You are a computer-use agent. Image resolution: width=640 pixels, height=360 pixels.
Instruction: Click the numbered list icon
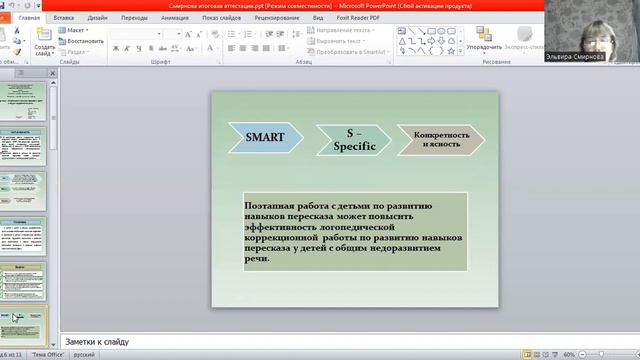(x=249, y=34)
